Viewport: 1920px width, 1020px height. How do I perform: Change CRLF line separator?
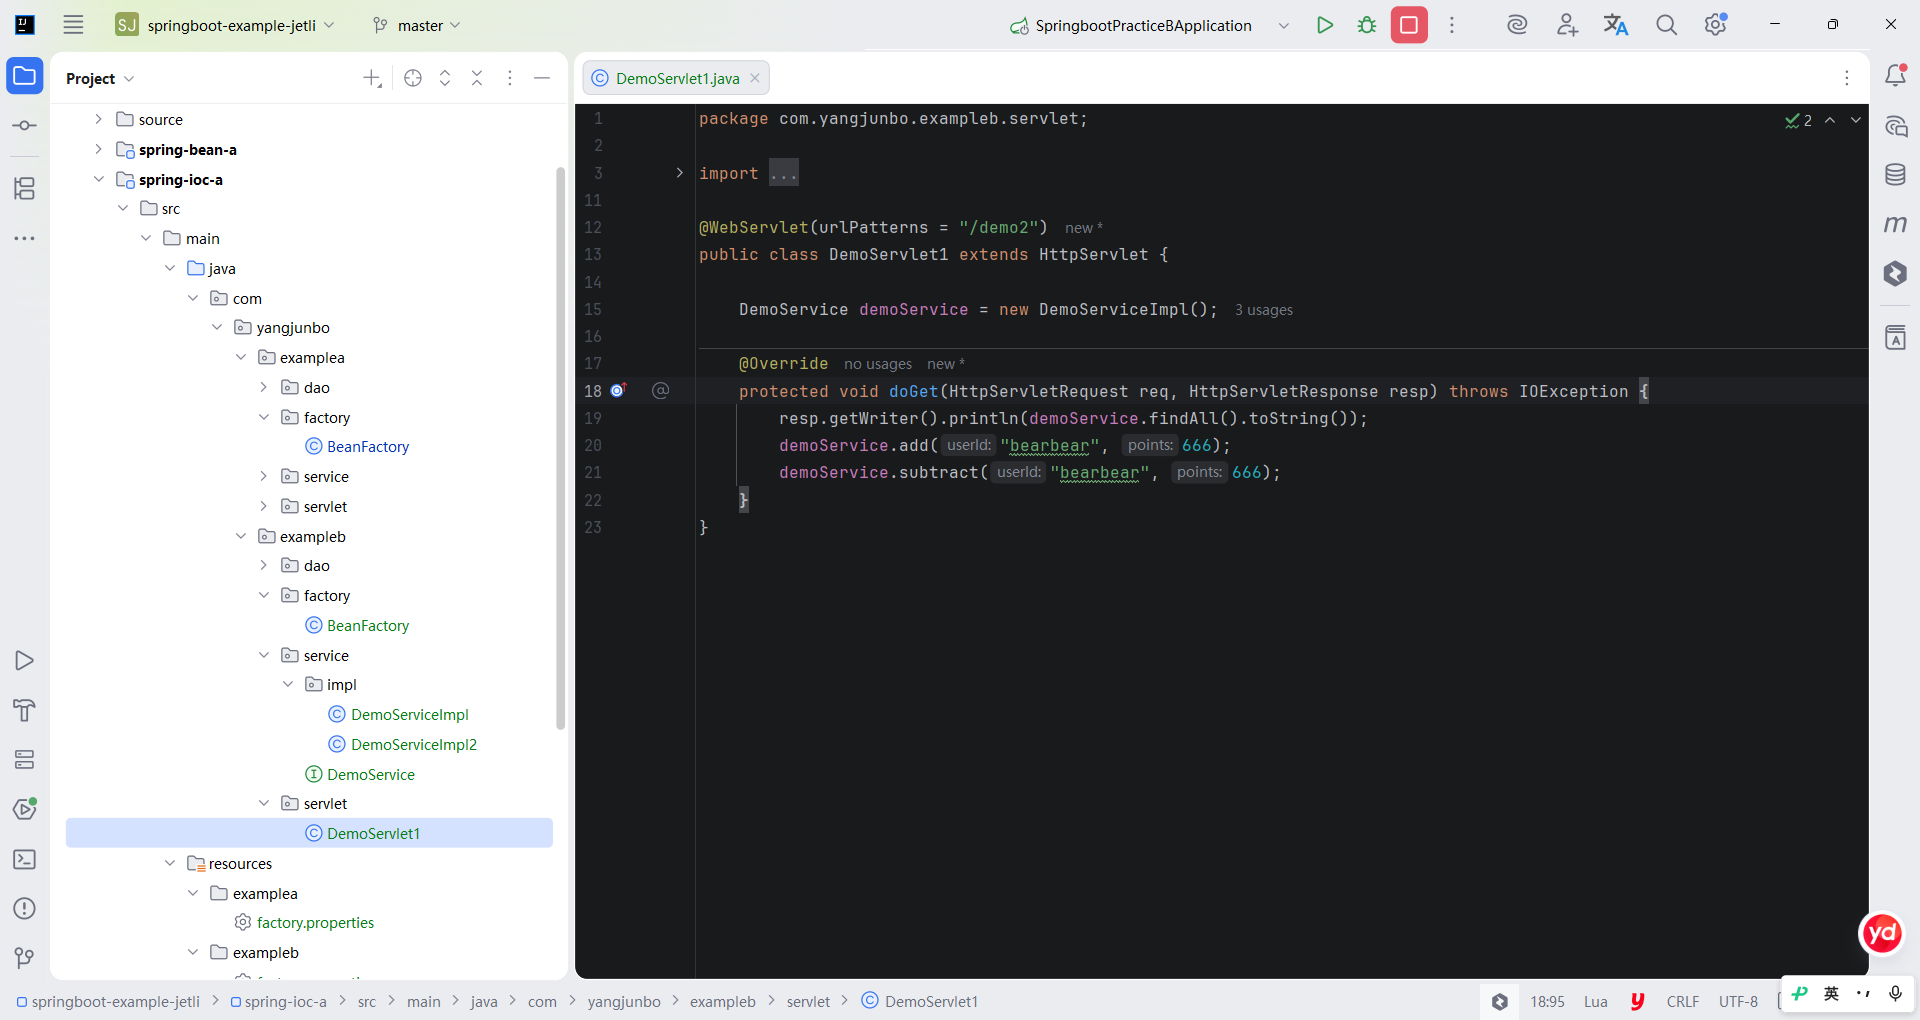pos(1683,1001)
